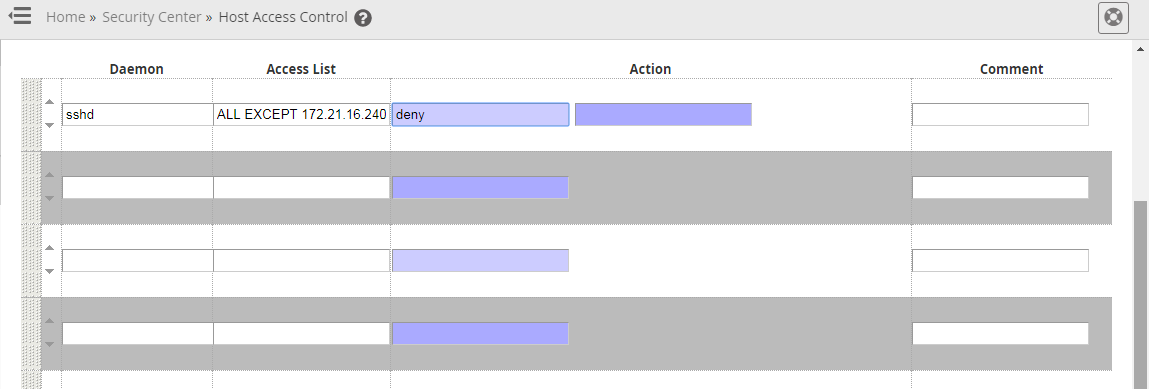The width and height of the screenshot is (1149, 389).
Task: Click the second action field beside deny
Action: click(x=663, y=114)
